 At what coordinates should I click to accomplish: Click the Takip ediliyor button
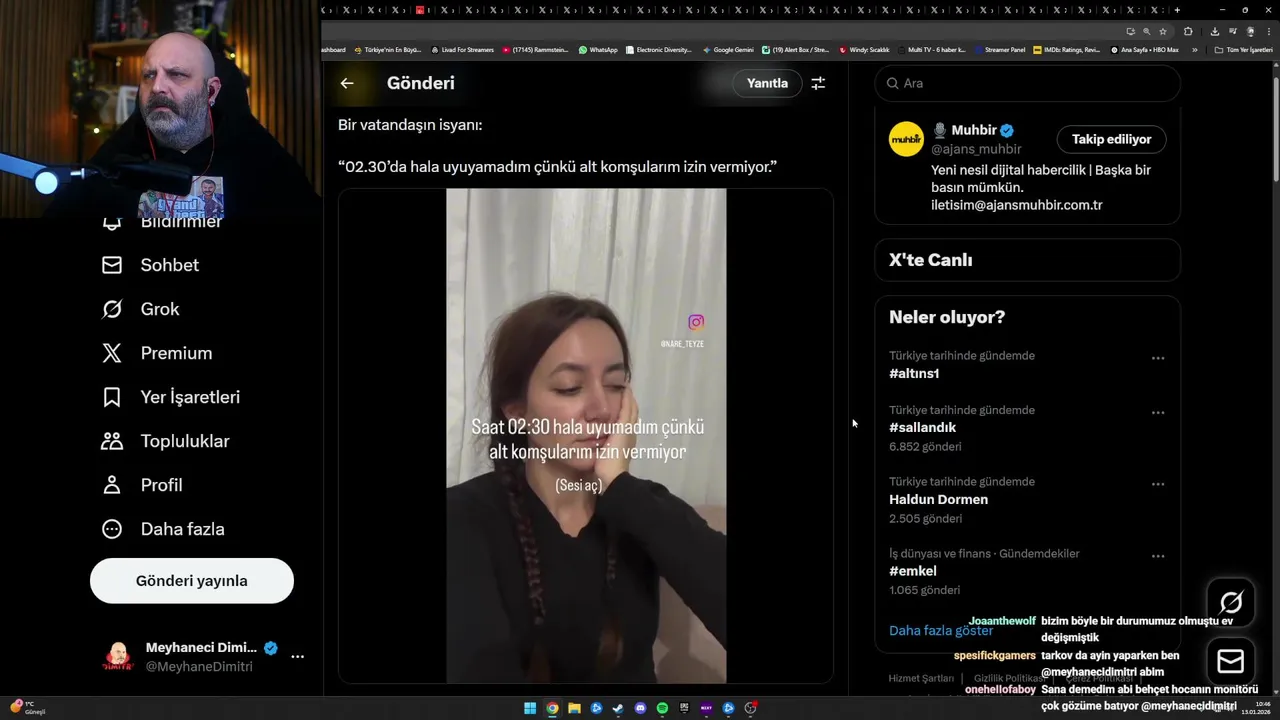pos(1111,139)
